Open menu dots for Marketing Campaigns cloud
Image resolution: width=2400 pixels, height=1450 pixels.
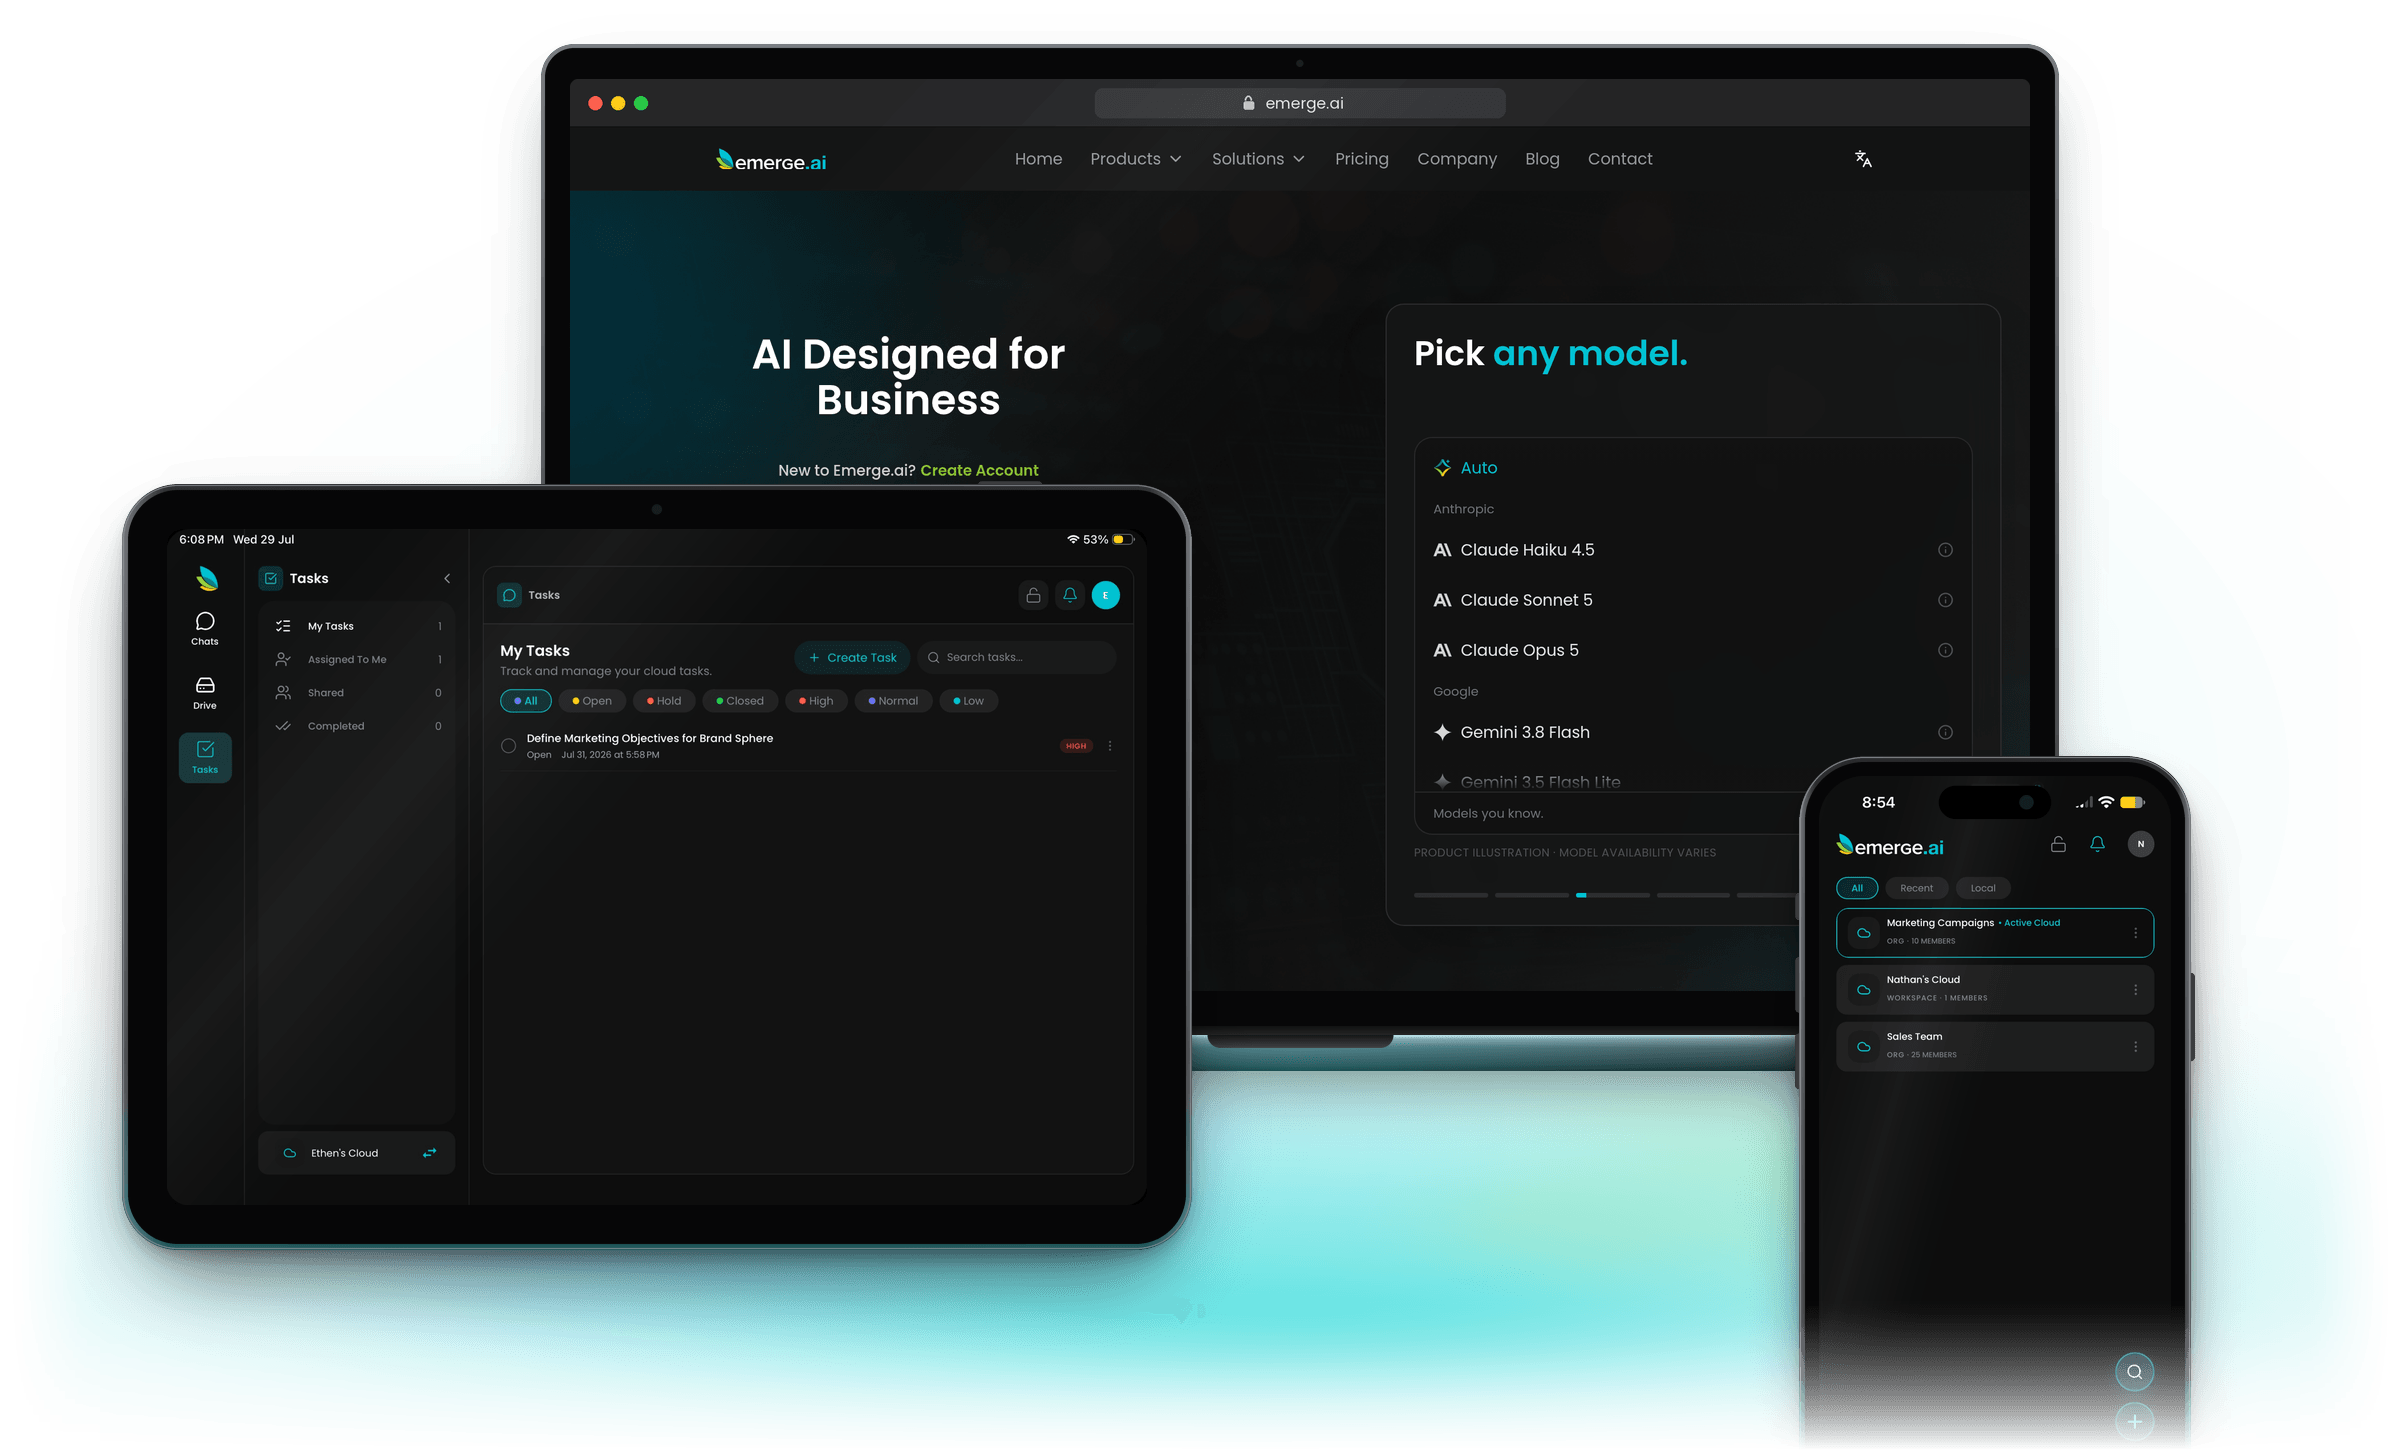[x=2135, y=933]
